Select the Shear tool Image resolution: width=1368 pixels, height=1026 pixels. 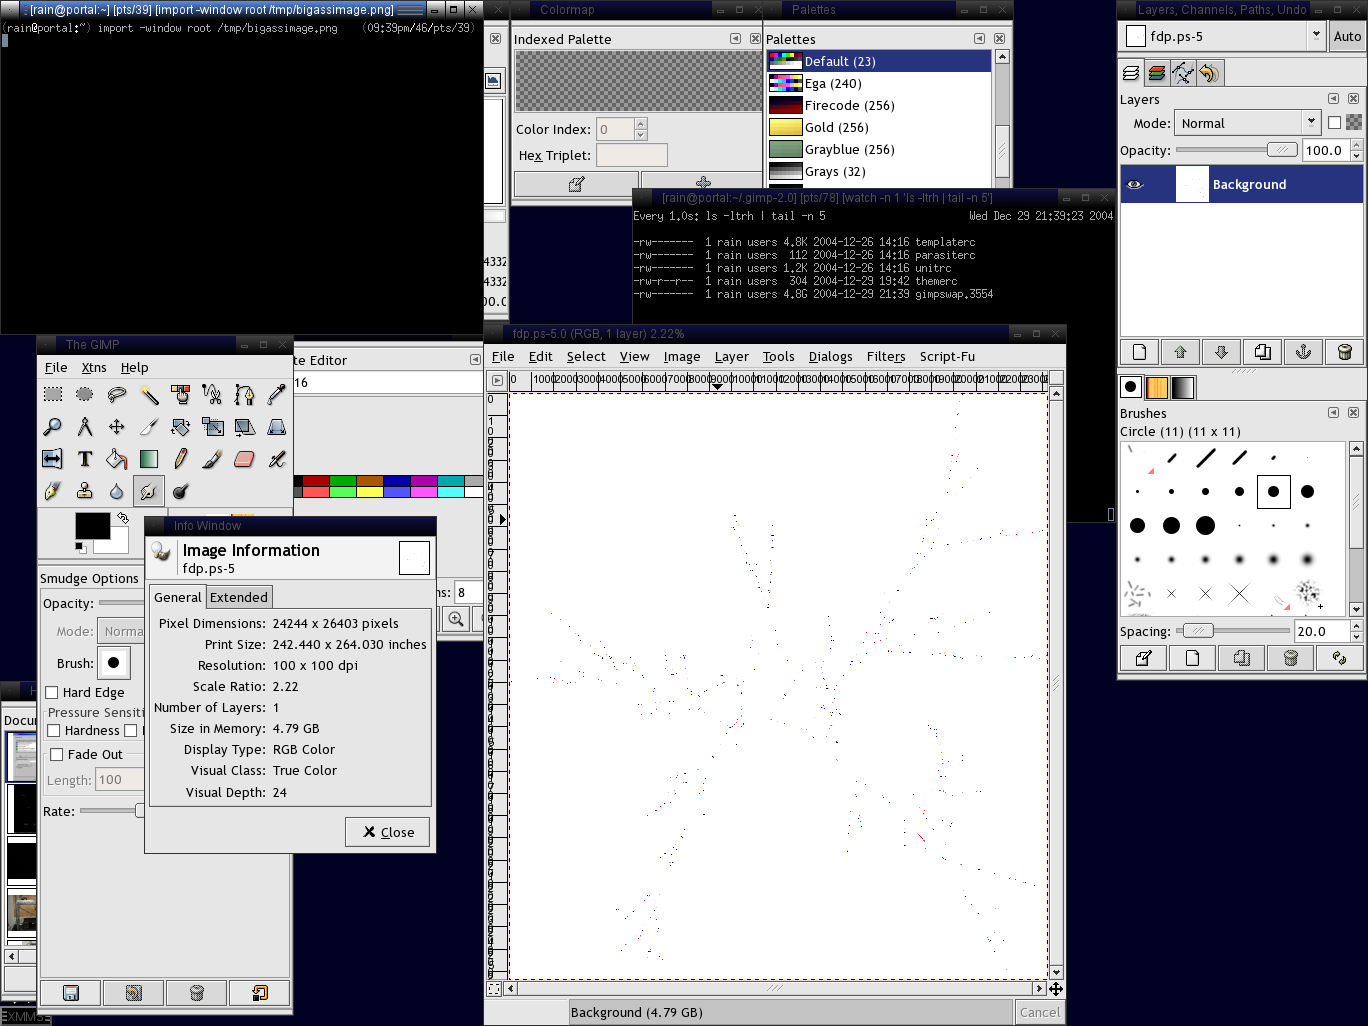pos(245,427)
